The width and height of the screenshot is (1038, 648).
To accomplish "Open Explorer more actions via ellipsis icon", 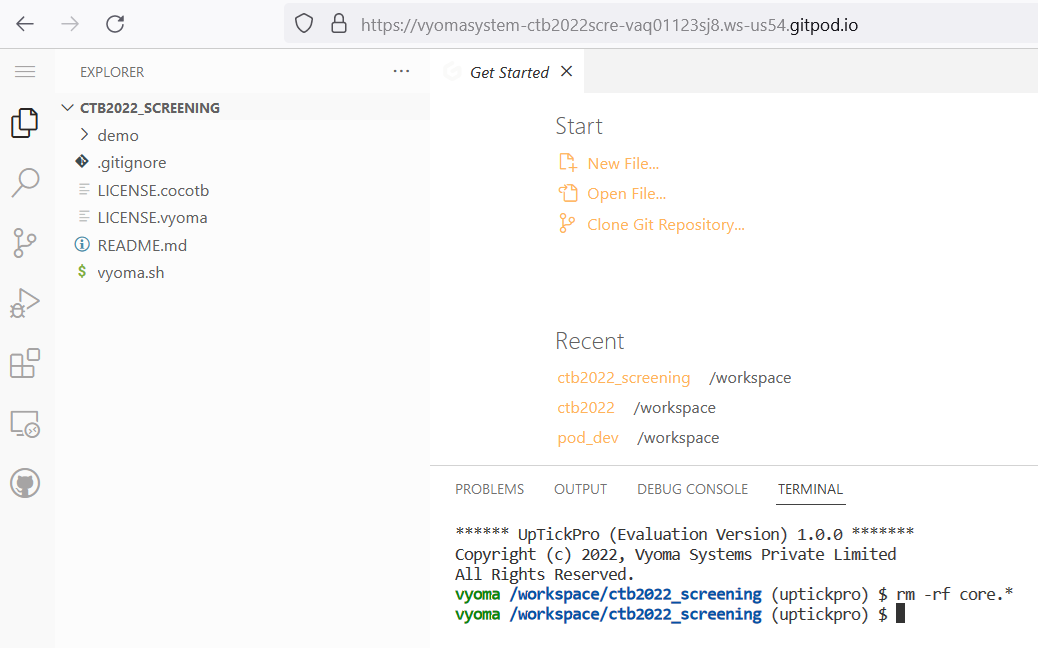I will tap(401, 71).
